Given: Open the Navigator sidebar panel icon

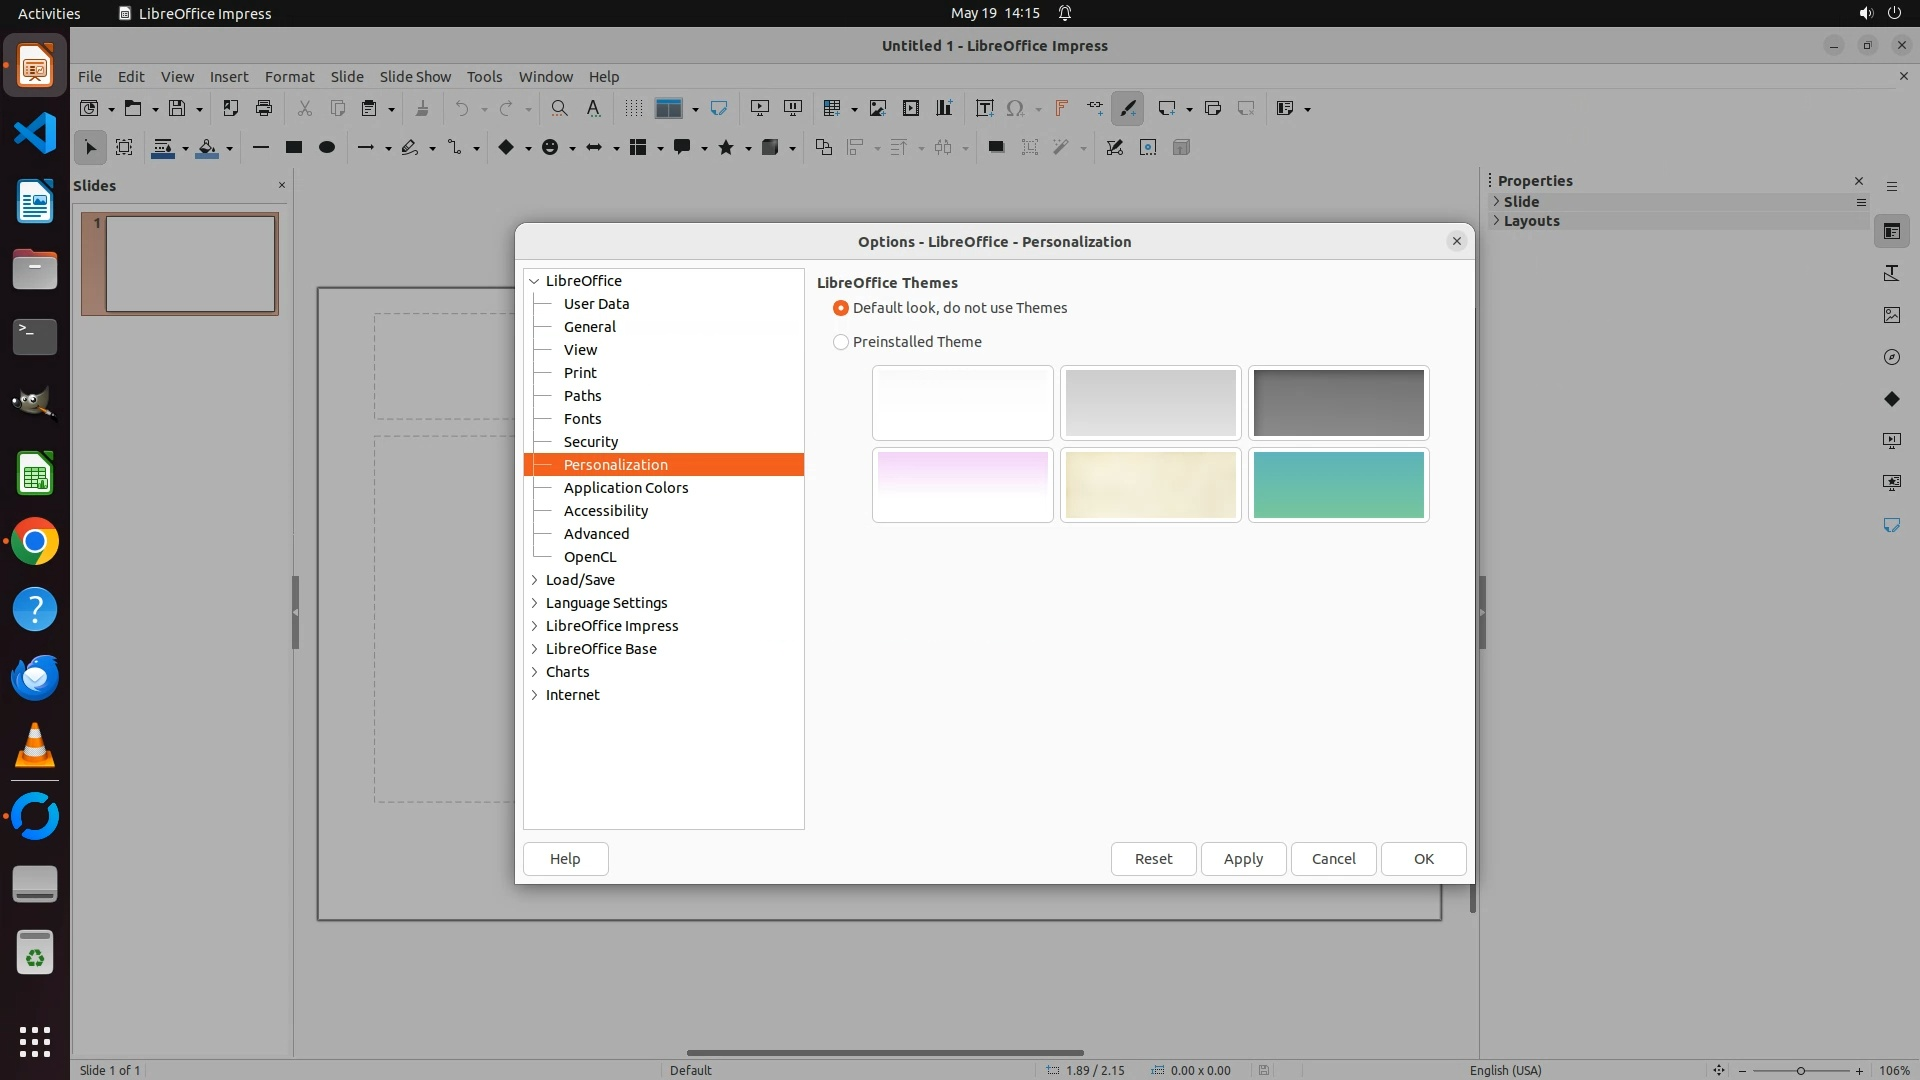Looking at the screenshot, I should [x=1891, y=357].
